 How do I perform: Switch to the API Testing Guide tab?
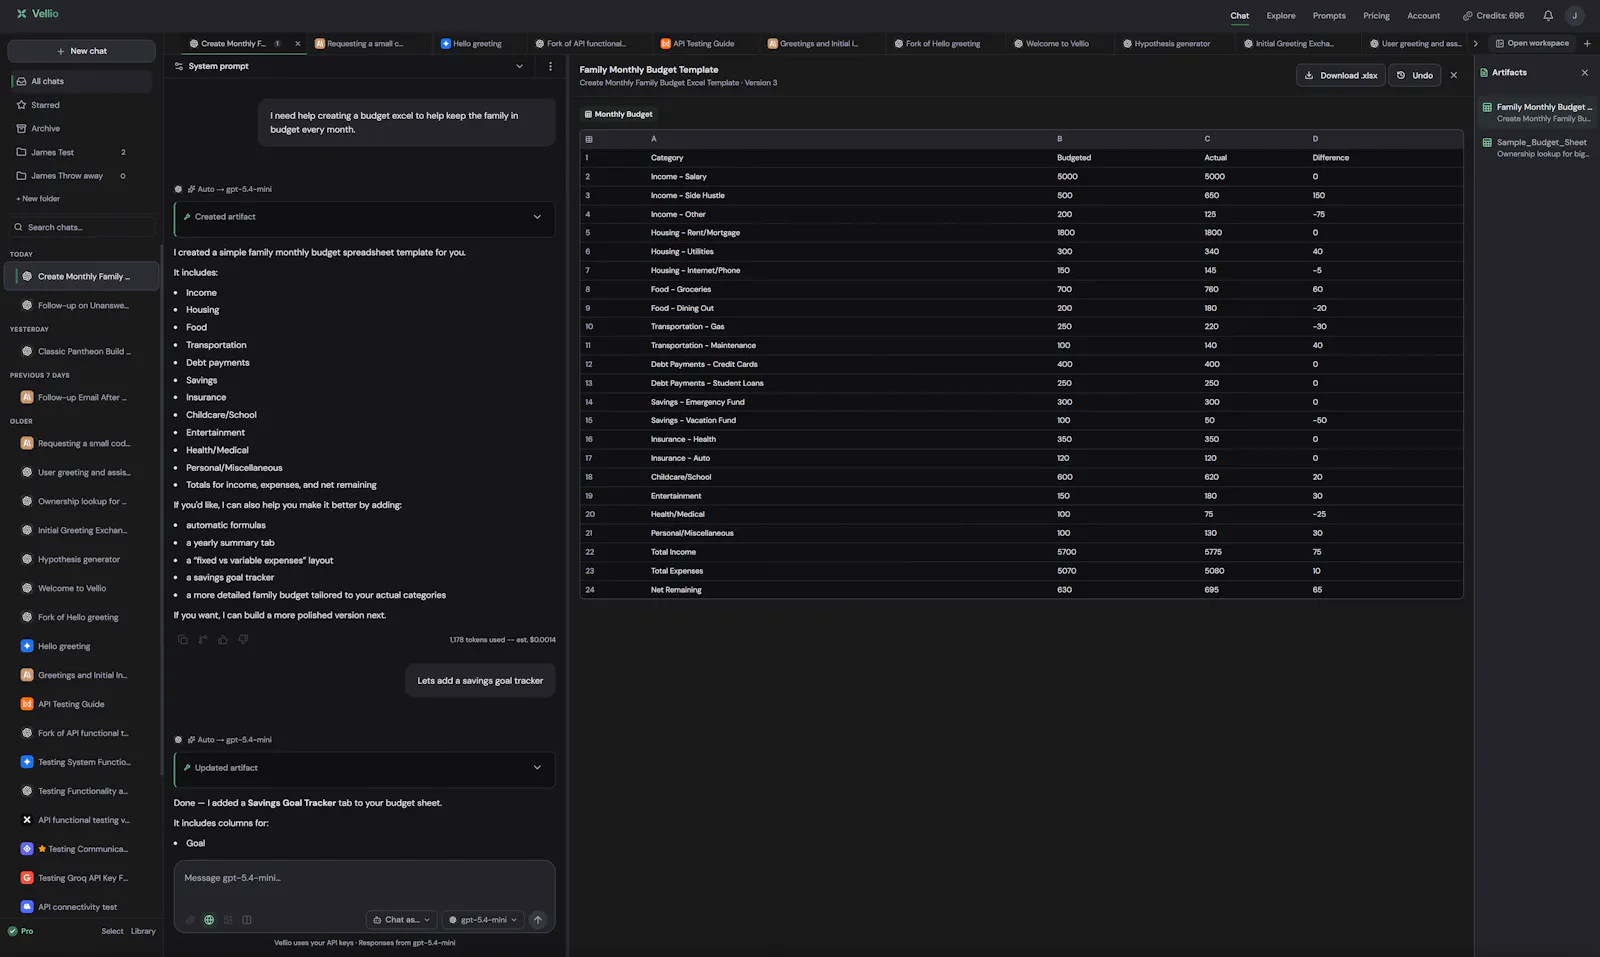click(703, 44)
